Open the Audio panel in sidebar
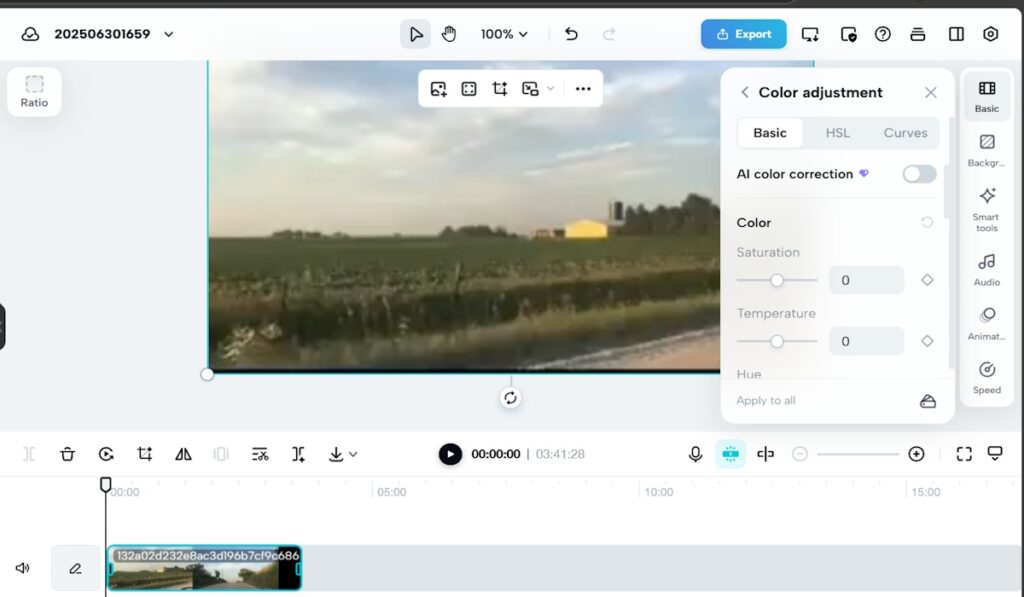This screenshot has width=1024, height=597. (986, 269)
